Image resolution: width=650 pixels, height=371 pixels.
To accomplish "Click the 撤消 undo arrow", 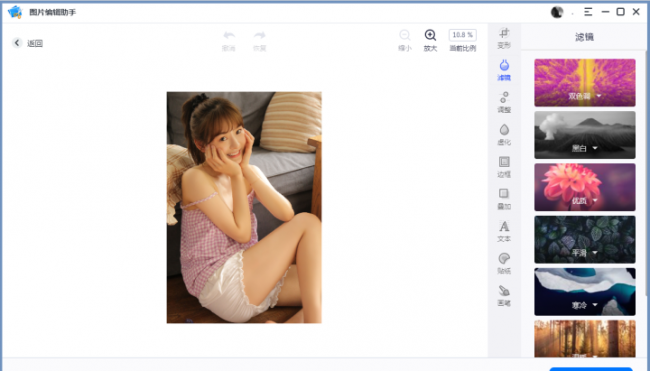I will tap(229, 35).
